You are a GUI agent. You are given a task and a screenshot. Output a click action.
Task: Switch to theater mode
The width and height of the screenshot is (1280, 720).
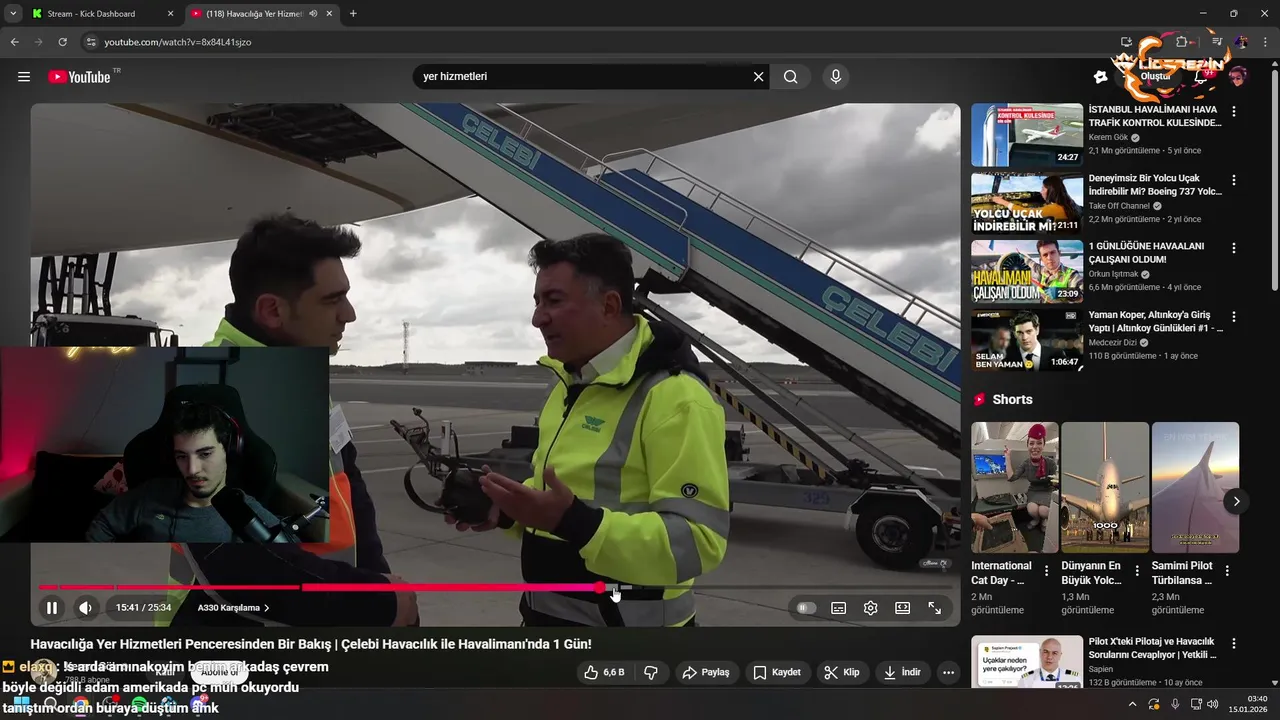point(903,607)
